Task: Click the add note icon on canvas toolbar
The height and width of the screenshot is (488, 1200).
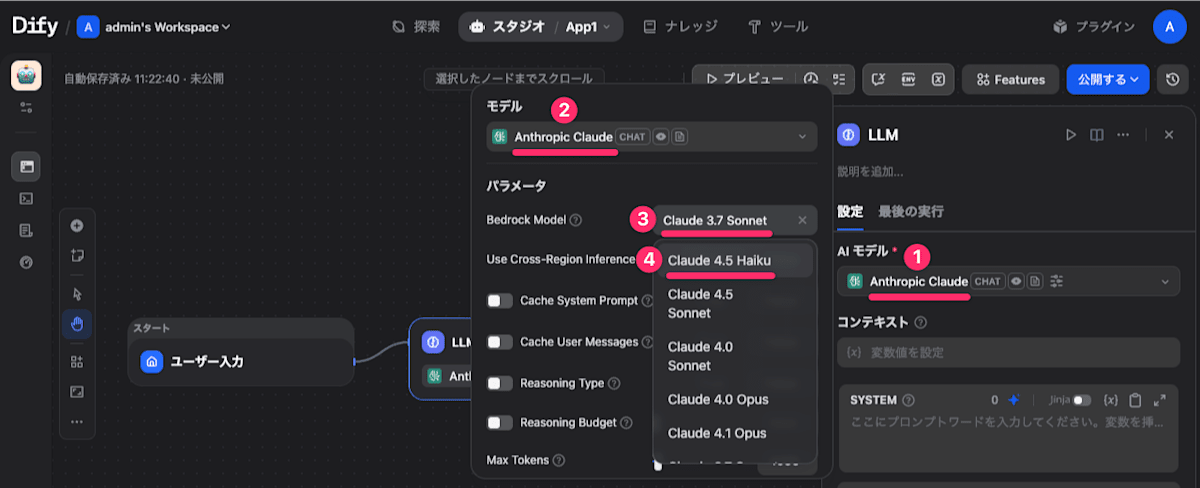Action: coord(77,255)
